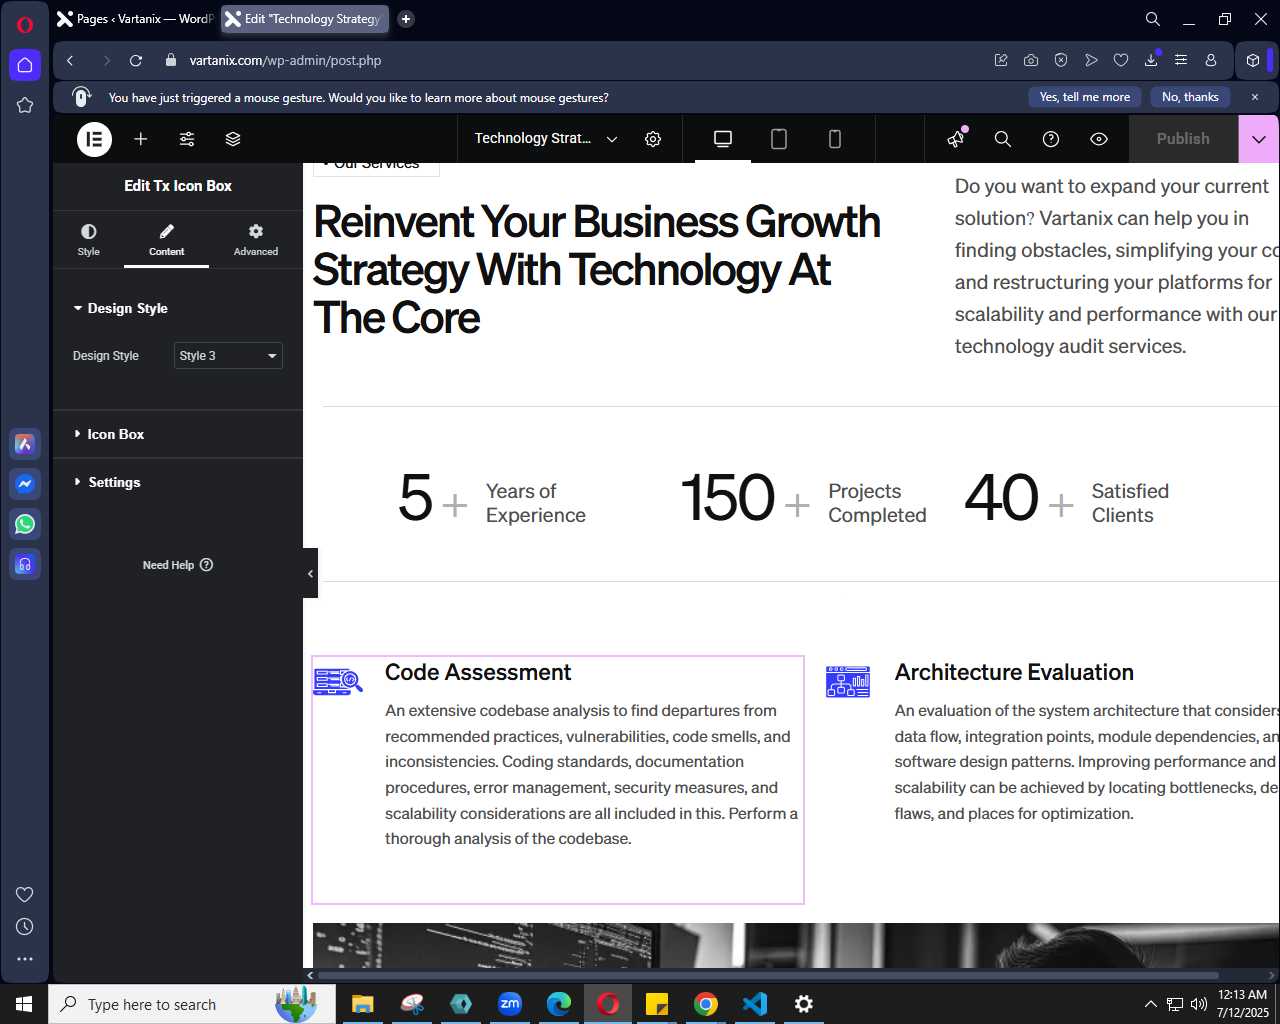The width and height of the screenshot is (1280, 1024).
Task: Select the Reinvent Your Business Growth heading
Action: (597, 270)
